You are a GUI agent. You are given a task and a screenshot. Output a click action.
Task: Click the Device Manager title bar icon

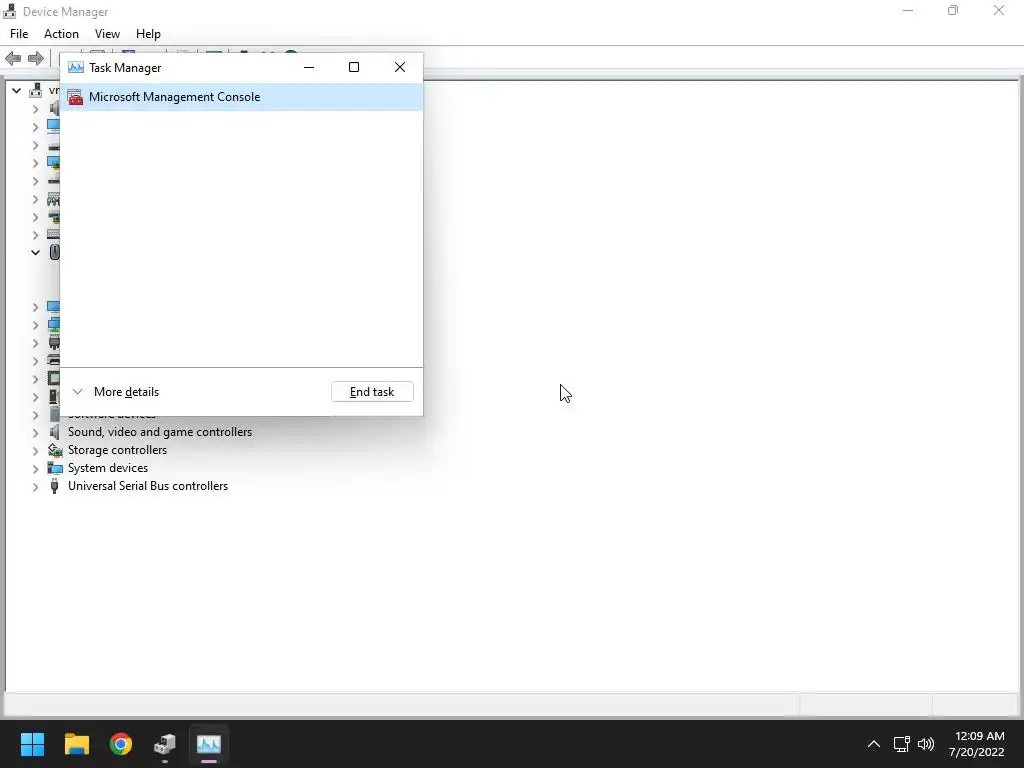[9, 11]
